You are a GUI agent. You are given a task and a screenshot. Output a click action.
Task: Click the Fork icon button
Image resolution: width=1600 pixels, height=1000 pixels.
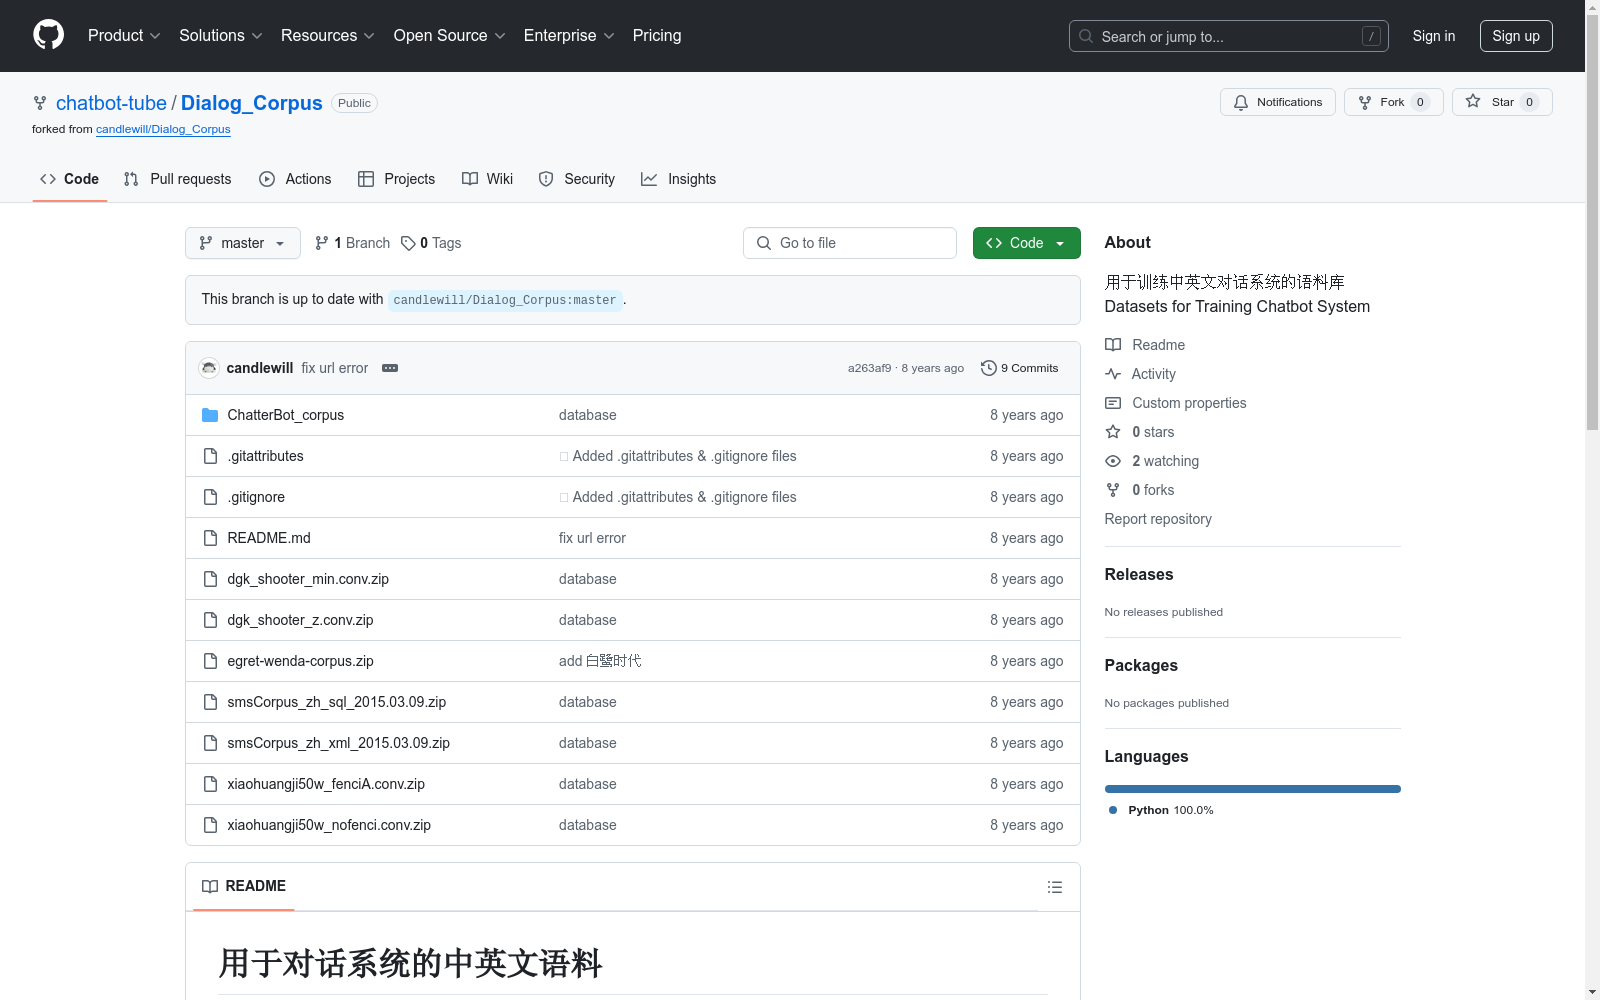coord(1365,103)
